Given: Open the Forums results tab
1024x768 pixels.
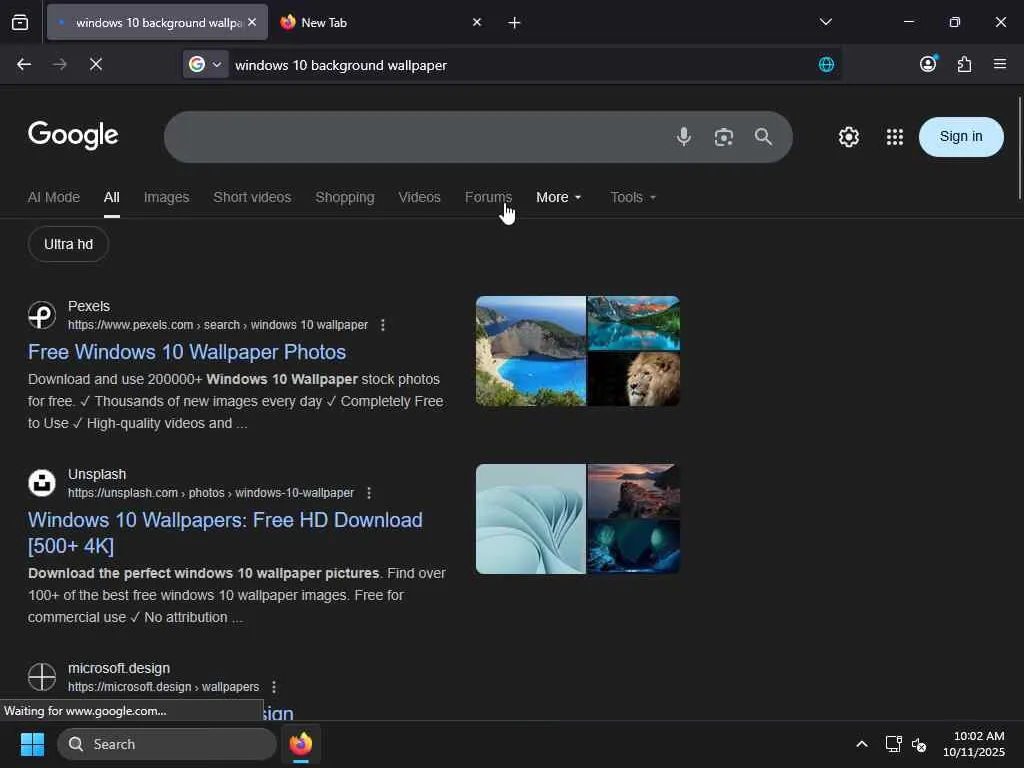Looking at the screenshot, I should [488, 197].
